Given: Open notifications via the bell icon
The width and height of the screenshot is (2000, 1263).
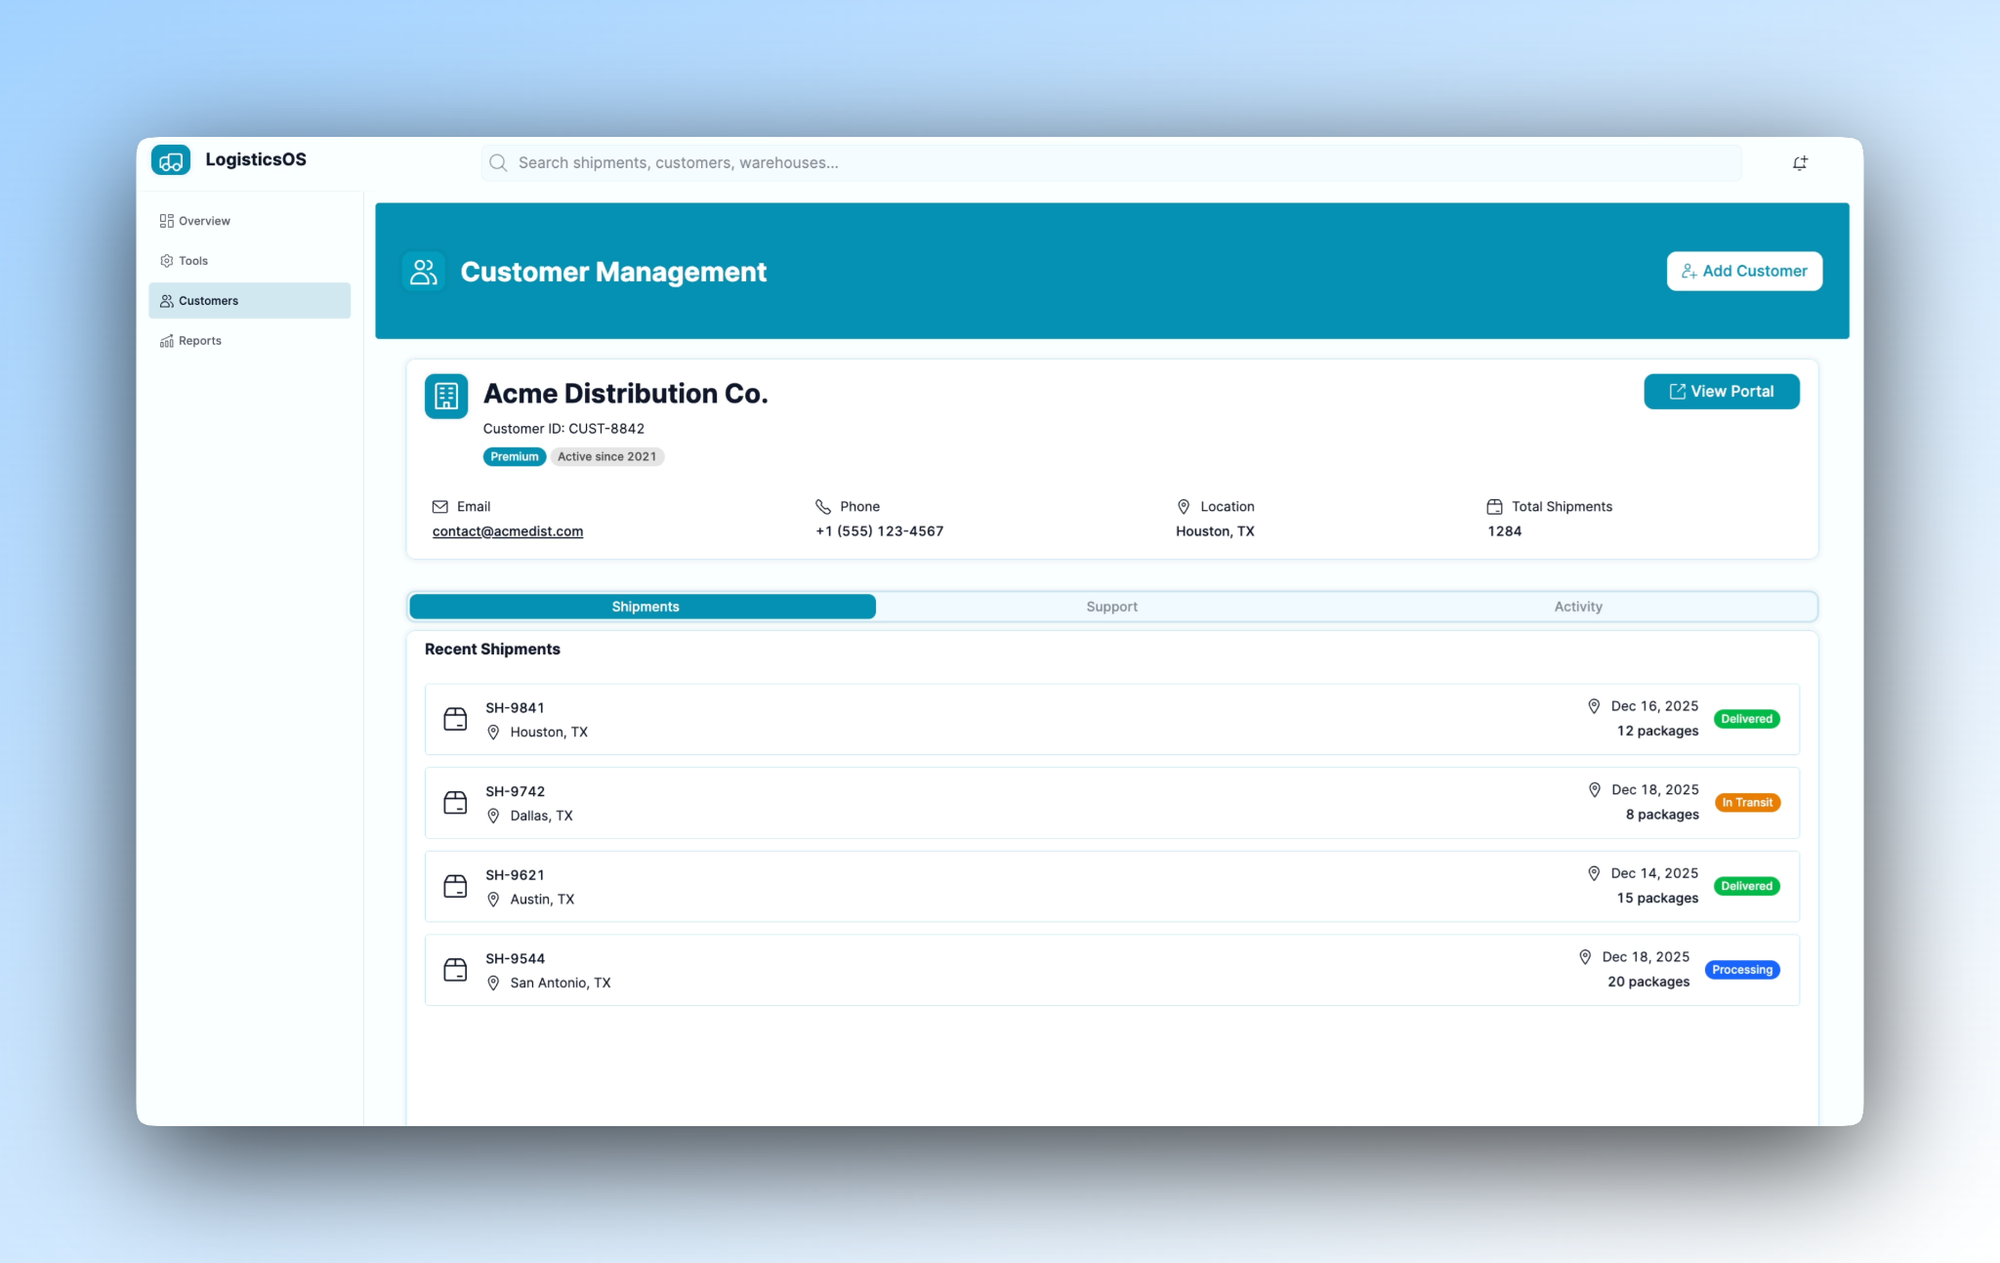Looking at the screenshot, I should click(x=1800, y=162).
